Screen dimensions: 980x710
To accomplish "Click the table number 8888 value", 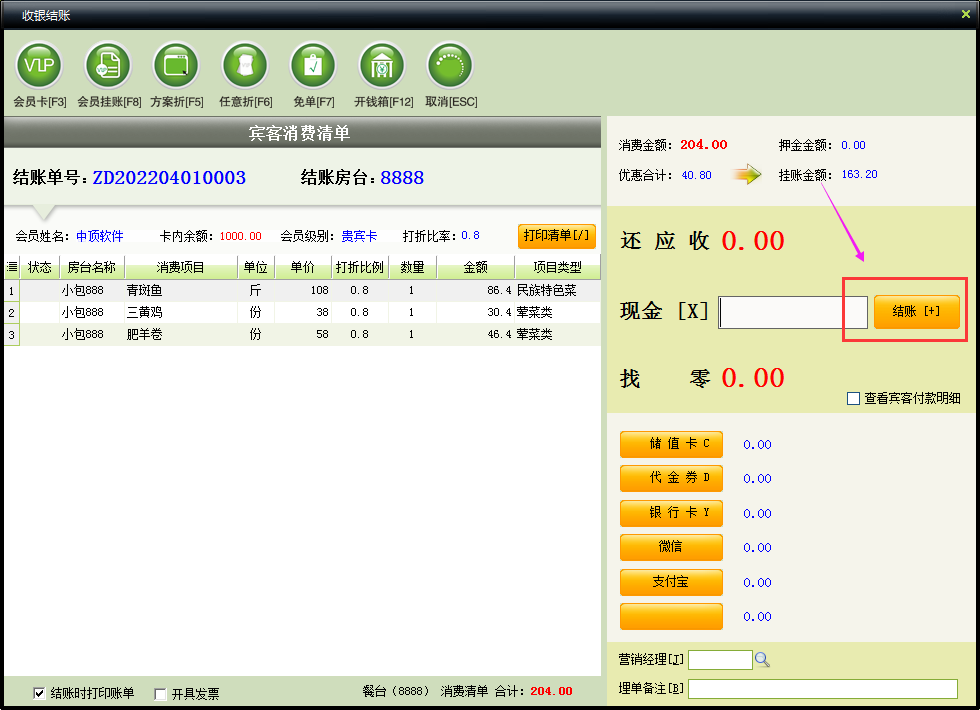I will [x=402, y=178].
